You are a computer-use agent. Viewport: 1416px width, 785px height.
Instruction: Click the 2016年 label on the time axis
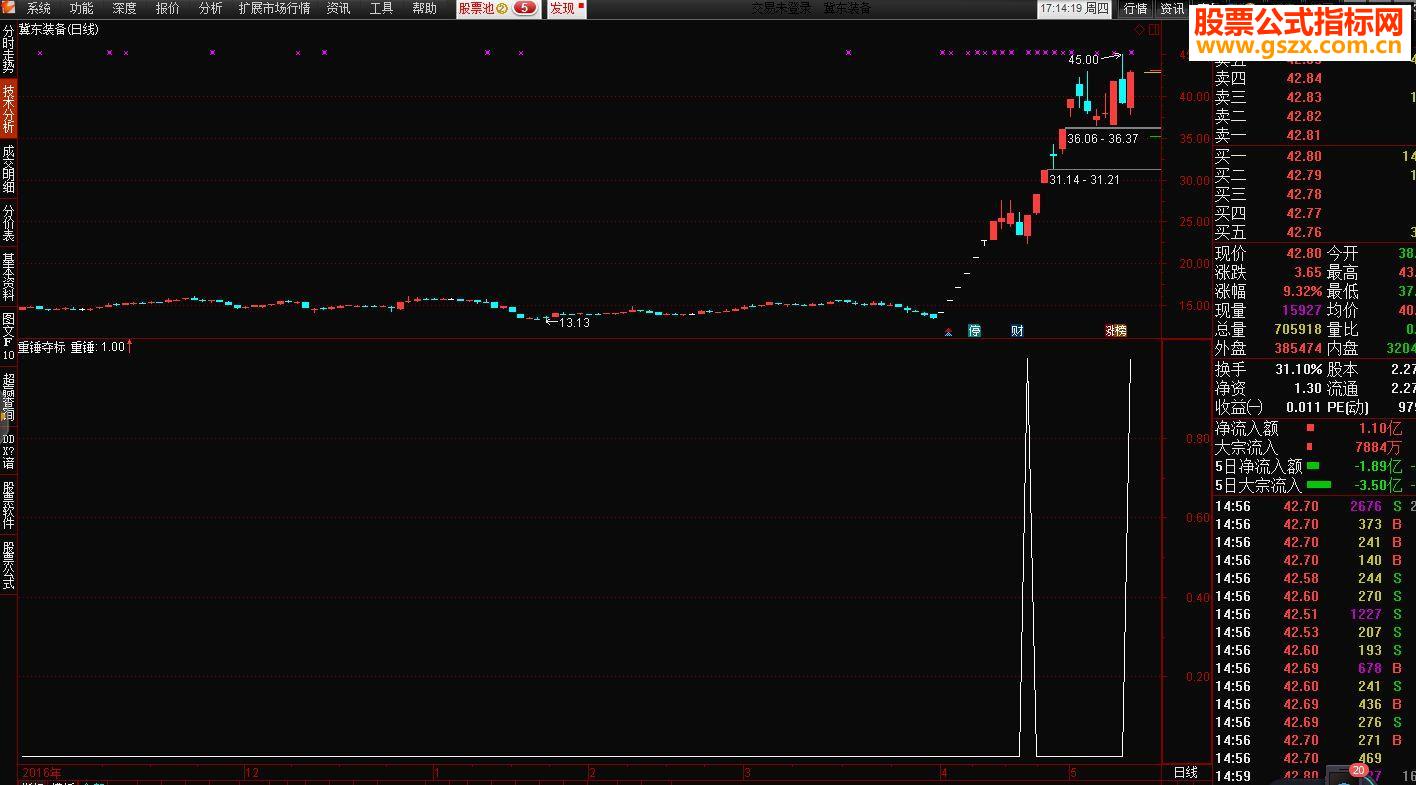[41, 773]
